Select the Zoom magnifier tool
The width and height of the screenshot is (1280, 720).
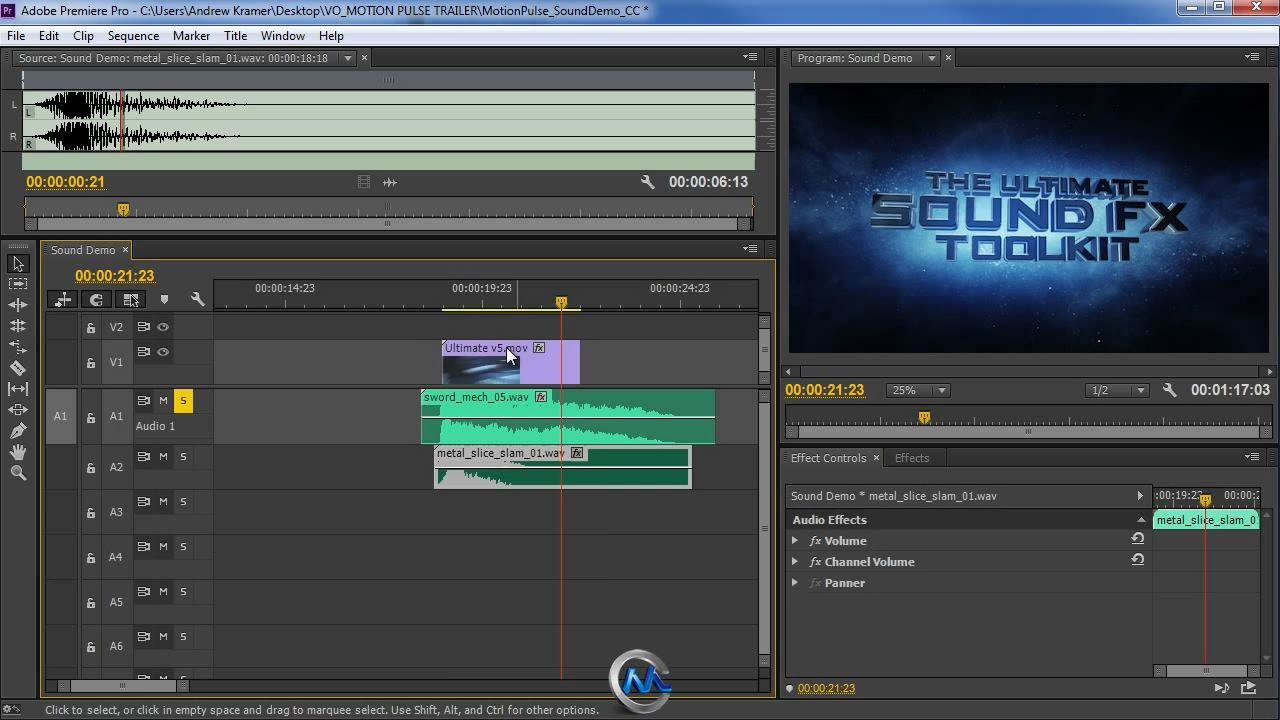click(18, 473)
